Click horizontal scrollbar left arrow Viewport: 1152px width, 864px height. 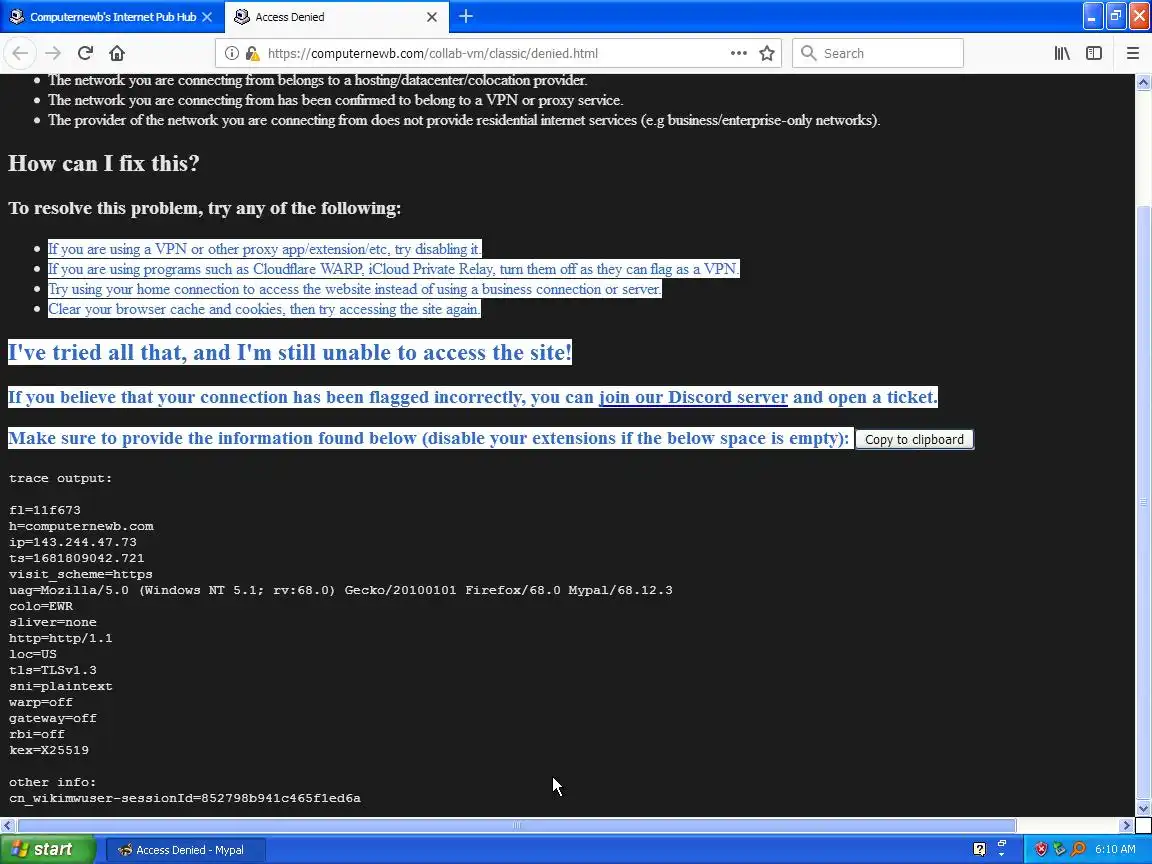pos(7,825)
